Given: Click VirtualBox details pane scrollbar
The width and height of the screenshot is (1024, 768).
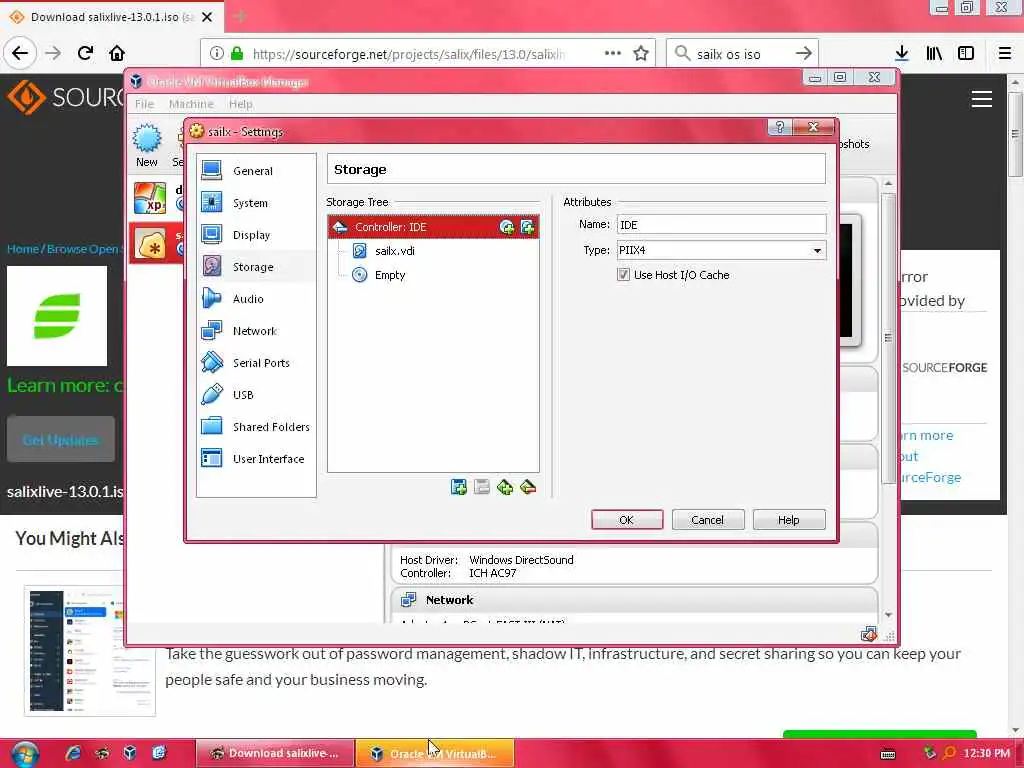Looking at the screenshot, I should click(888, 338).
